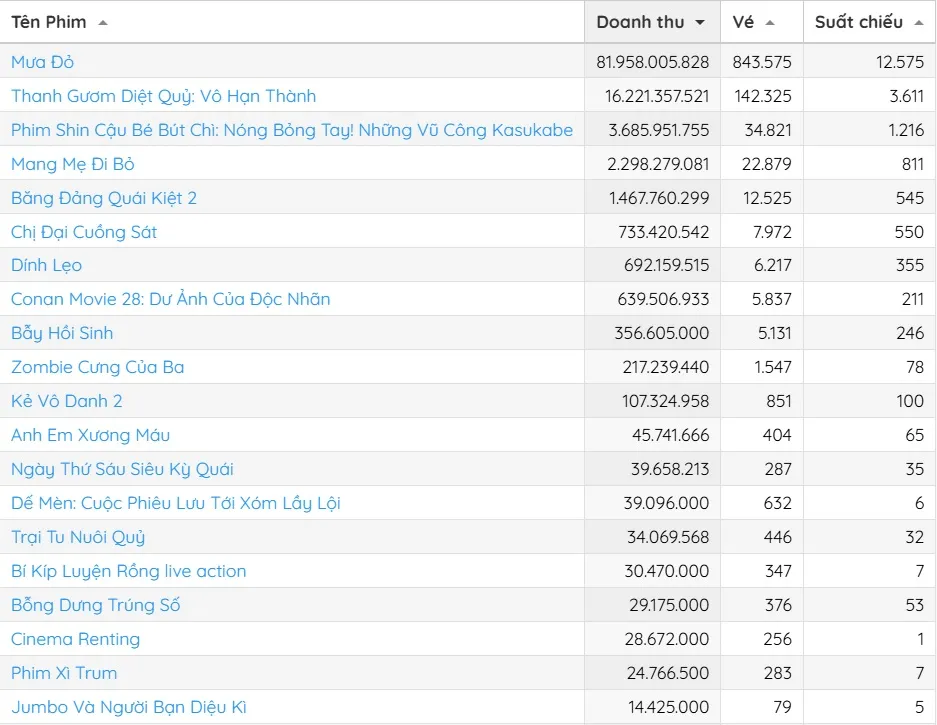Viewport: 937px width, 725px height.
Task: Click the Mang Mẹ Đi Bỏ link
Action: coord(73,164)
